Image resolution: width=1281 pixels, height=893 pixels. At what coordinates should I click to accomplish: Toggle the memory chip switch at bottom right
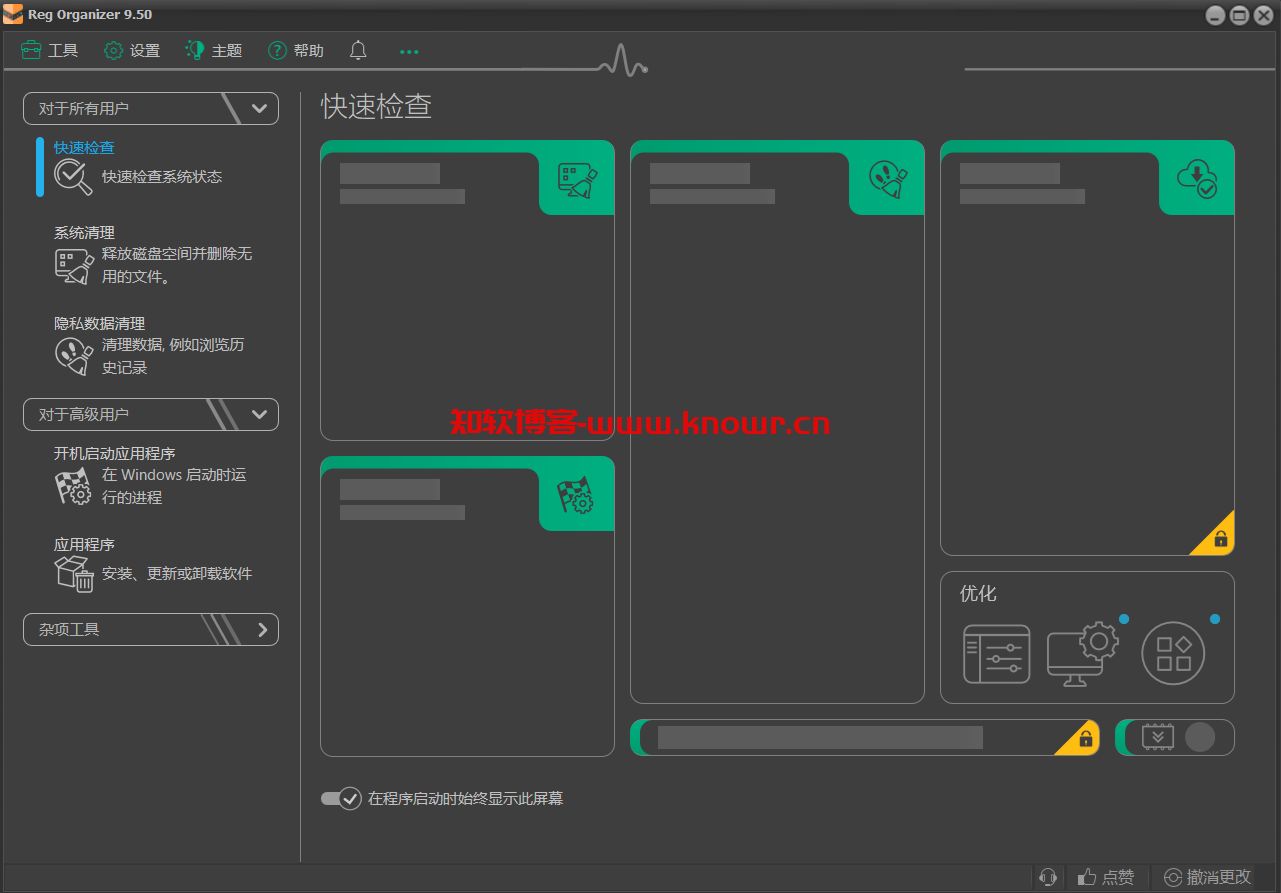pos(1175,737)
